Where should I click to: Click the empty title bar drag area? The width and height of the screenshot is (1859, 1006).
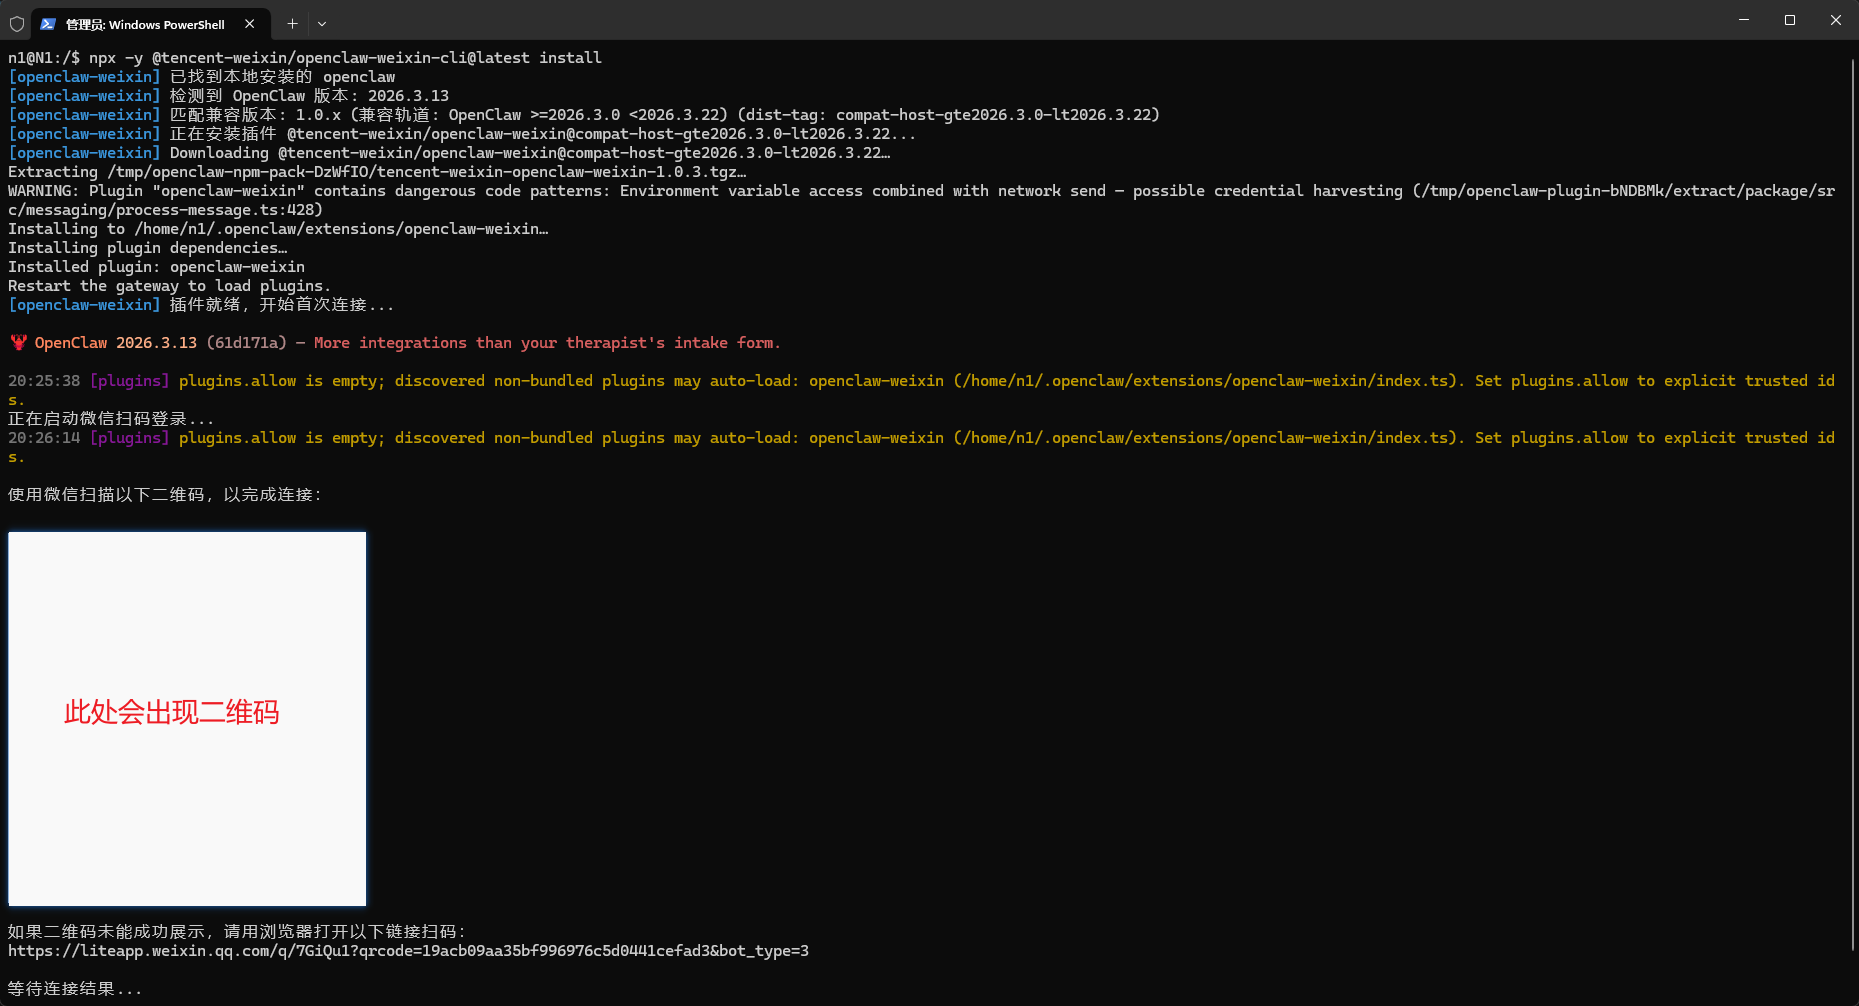1000,20
